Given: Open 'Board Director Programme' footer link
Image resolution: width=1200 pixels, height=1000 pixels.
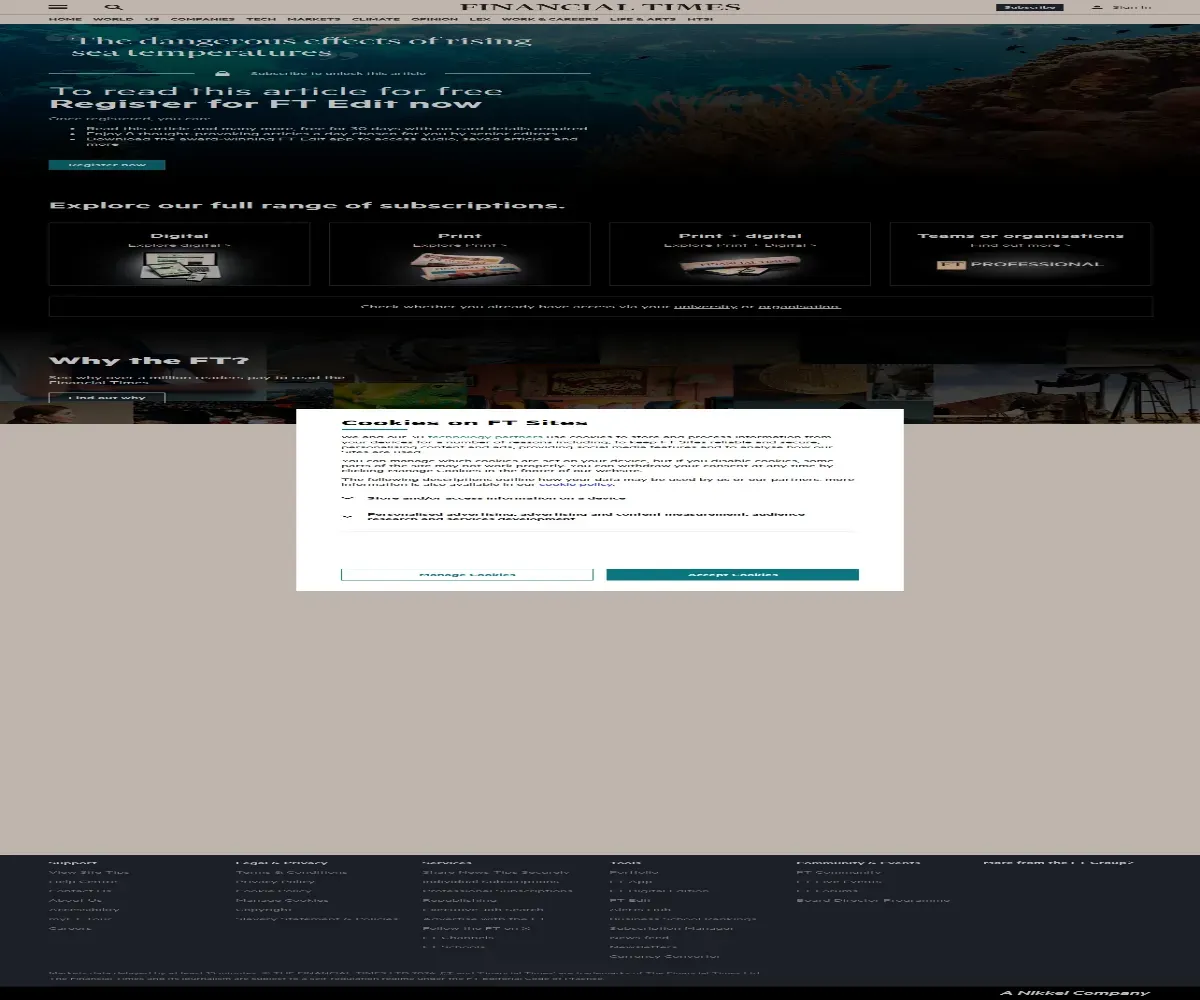Looking at the screenshot, I should [873, 900].
